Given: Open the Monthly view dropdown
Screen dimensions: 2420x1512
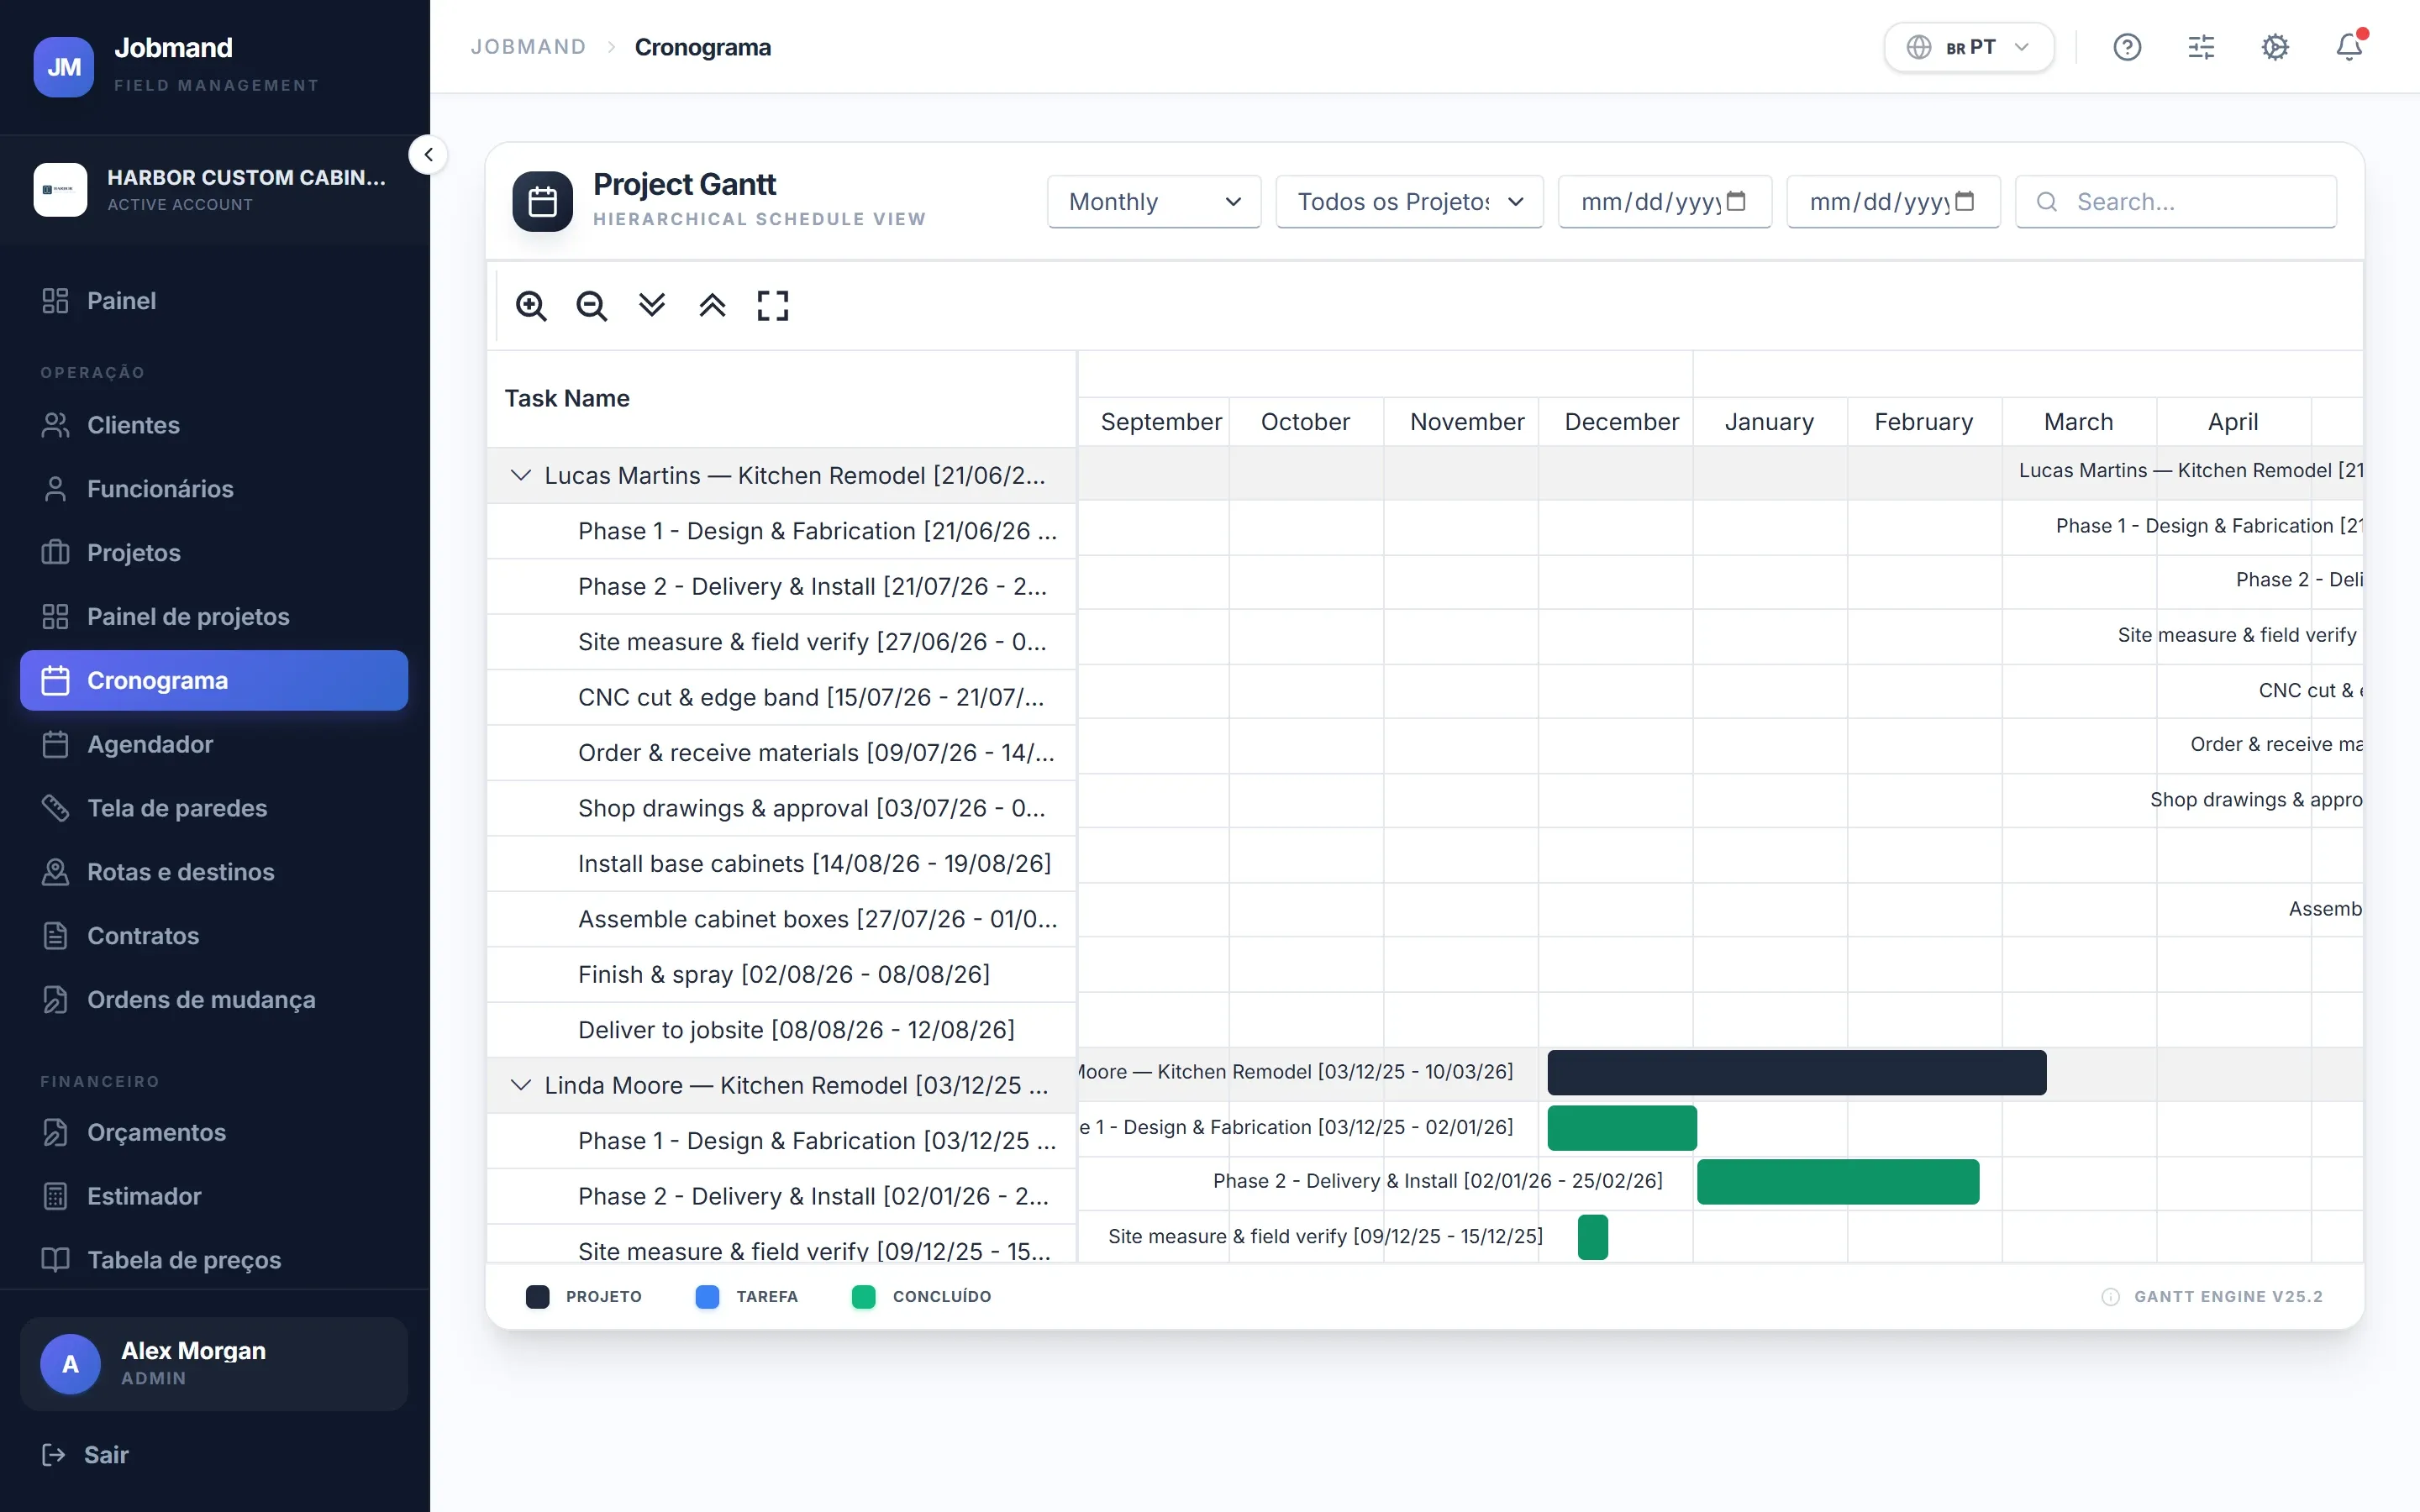Looking at the screenshot, I should click(x=1154, y=201).
